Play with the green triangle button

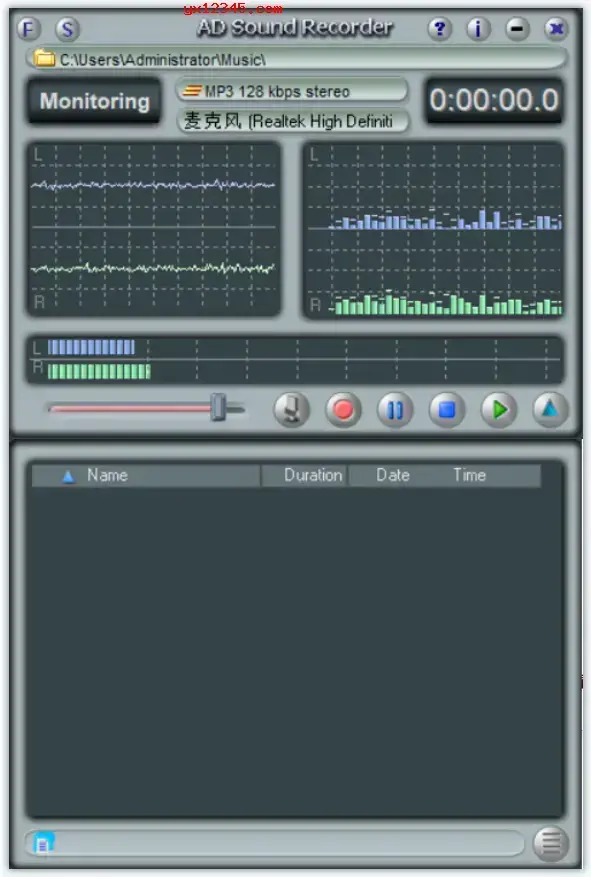point(499,409)
